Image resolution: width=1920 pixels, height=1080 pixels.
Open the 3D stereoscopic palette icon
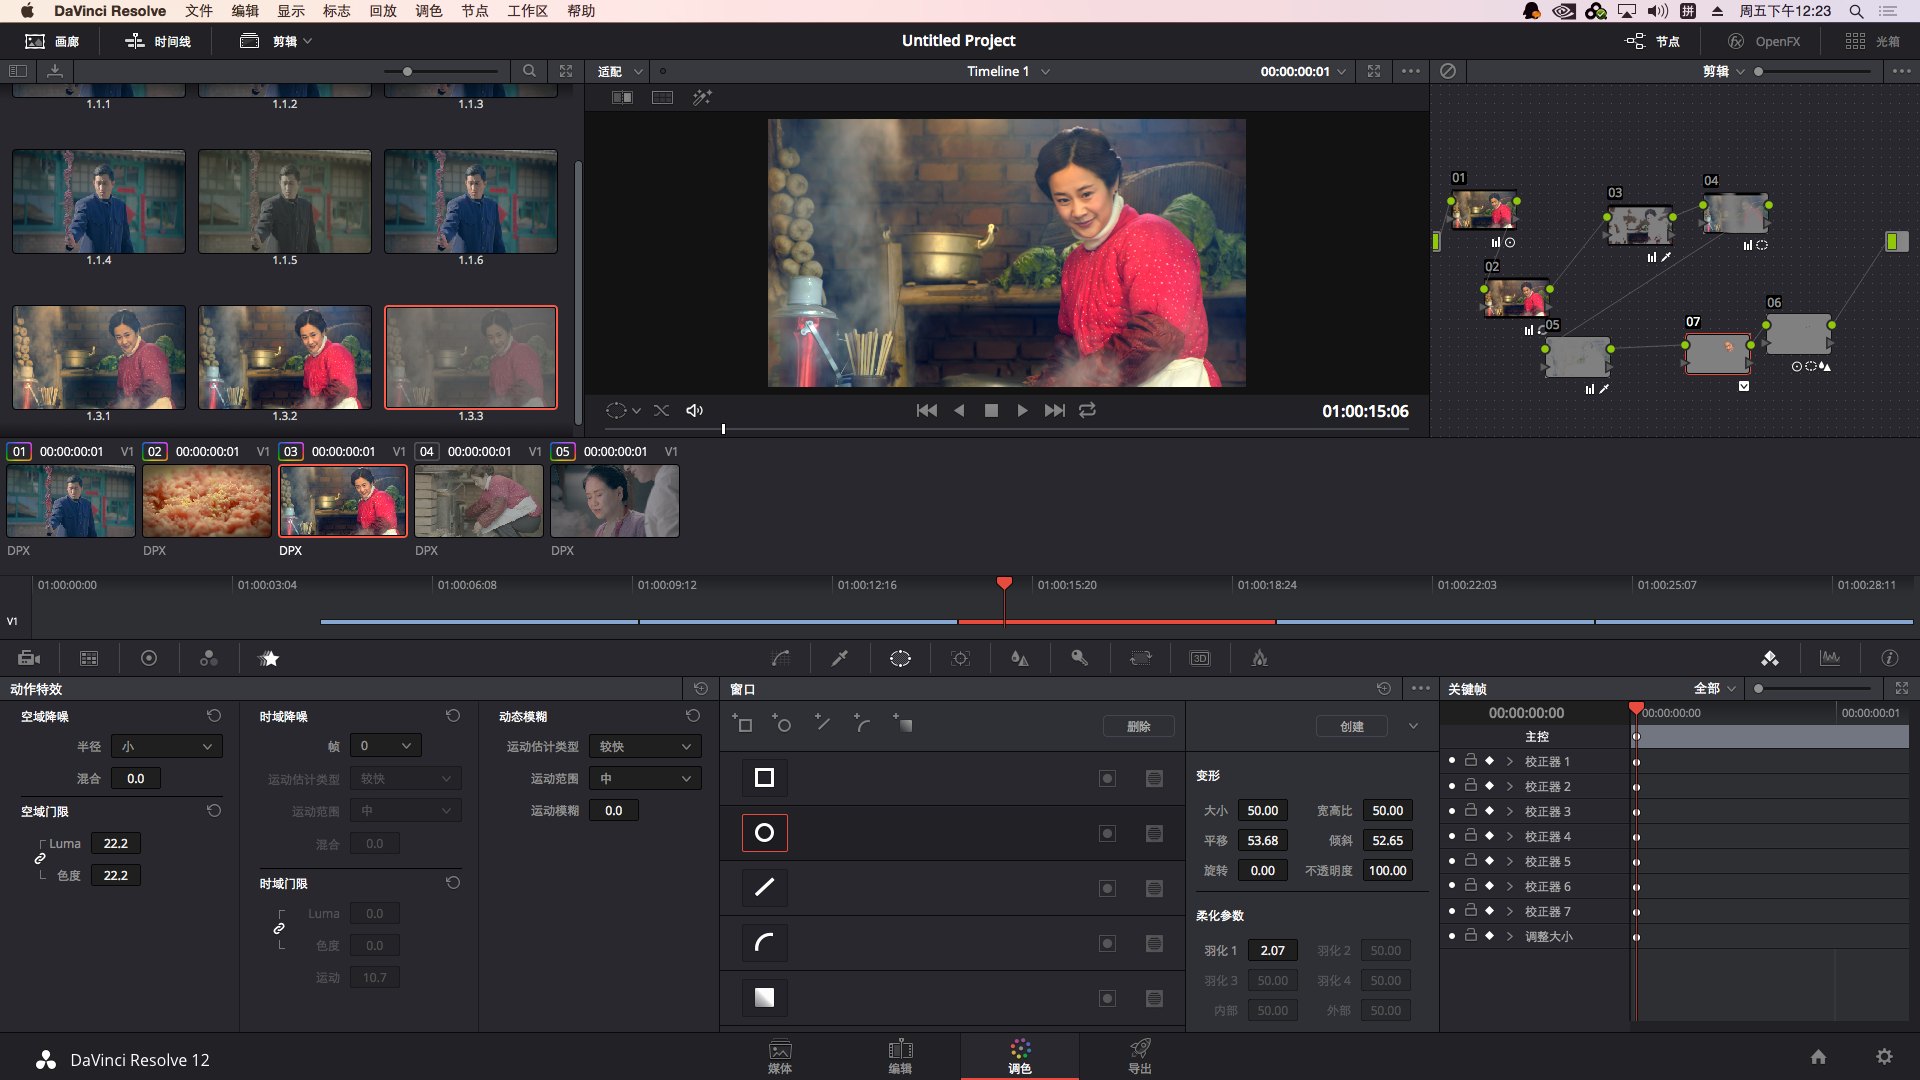click(x=1200, y=658)
